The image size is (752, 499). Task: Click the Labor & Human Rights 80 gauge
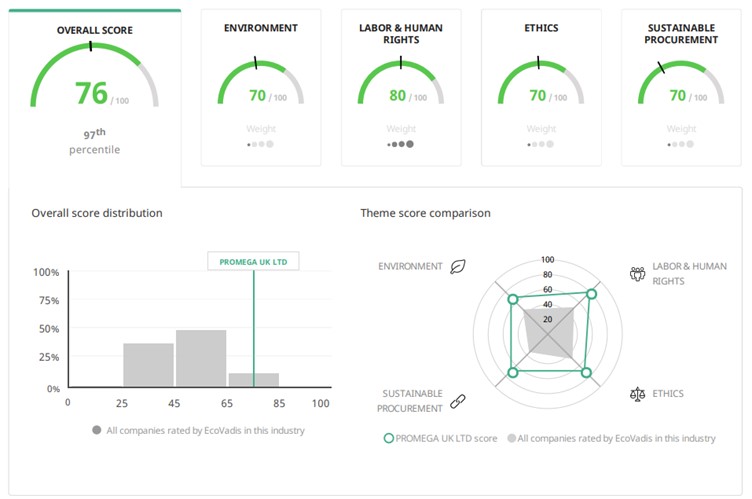[401, 82]
